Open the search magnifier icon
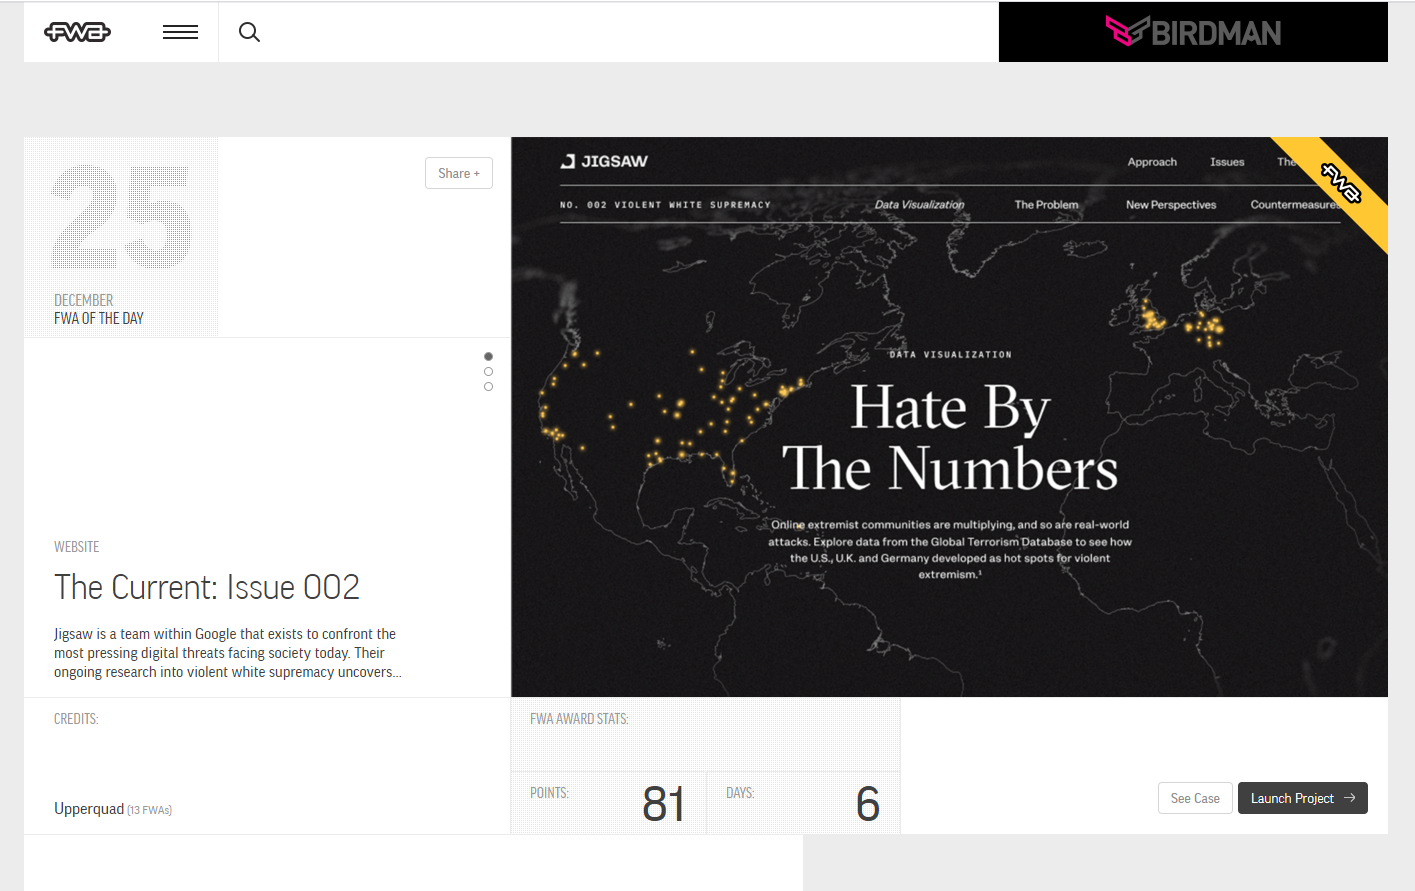The width and height of the screenshot is (1415, 891). click(x=249, y=32)
